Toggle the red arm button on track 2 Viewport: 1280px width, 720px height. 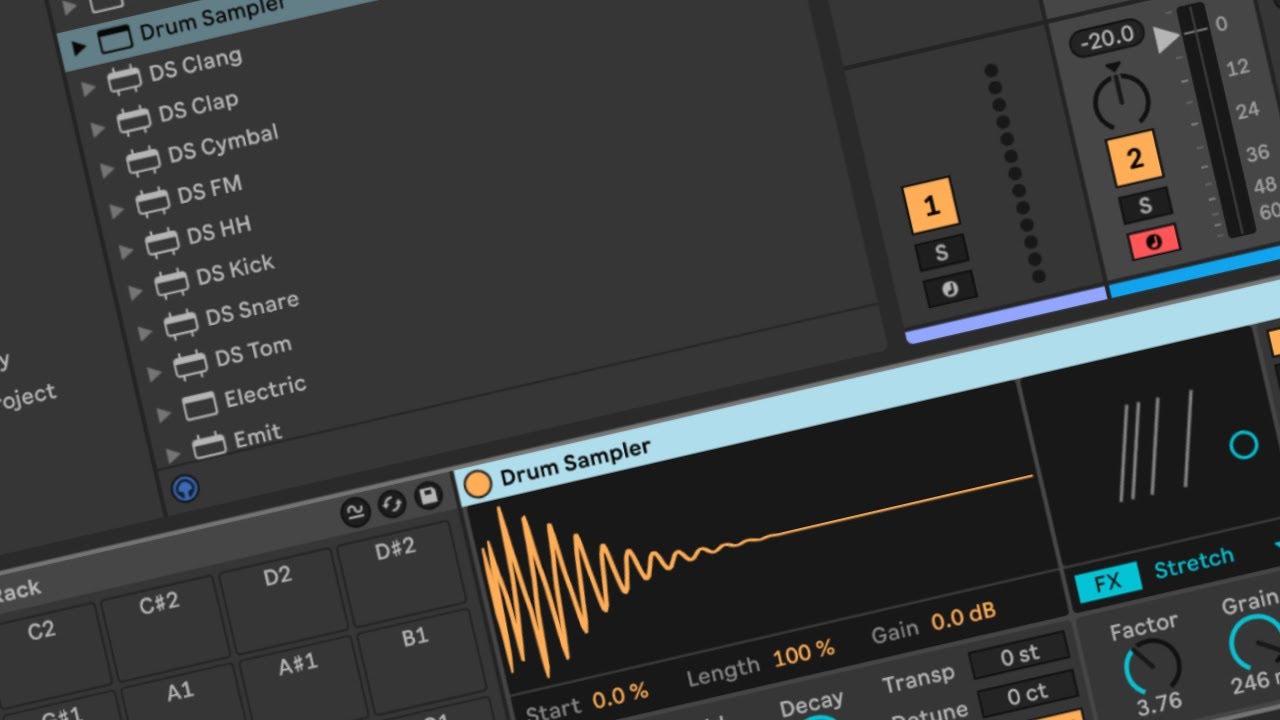click(x=1154, y=242)
